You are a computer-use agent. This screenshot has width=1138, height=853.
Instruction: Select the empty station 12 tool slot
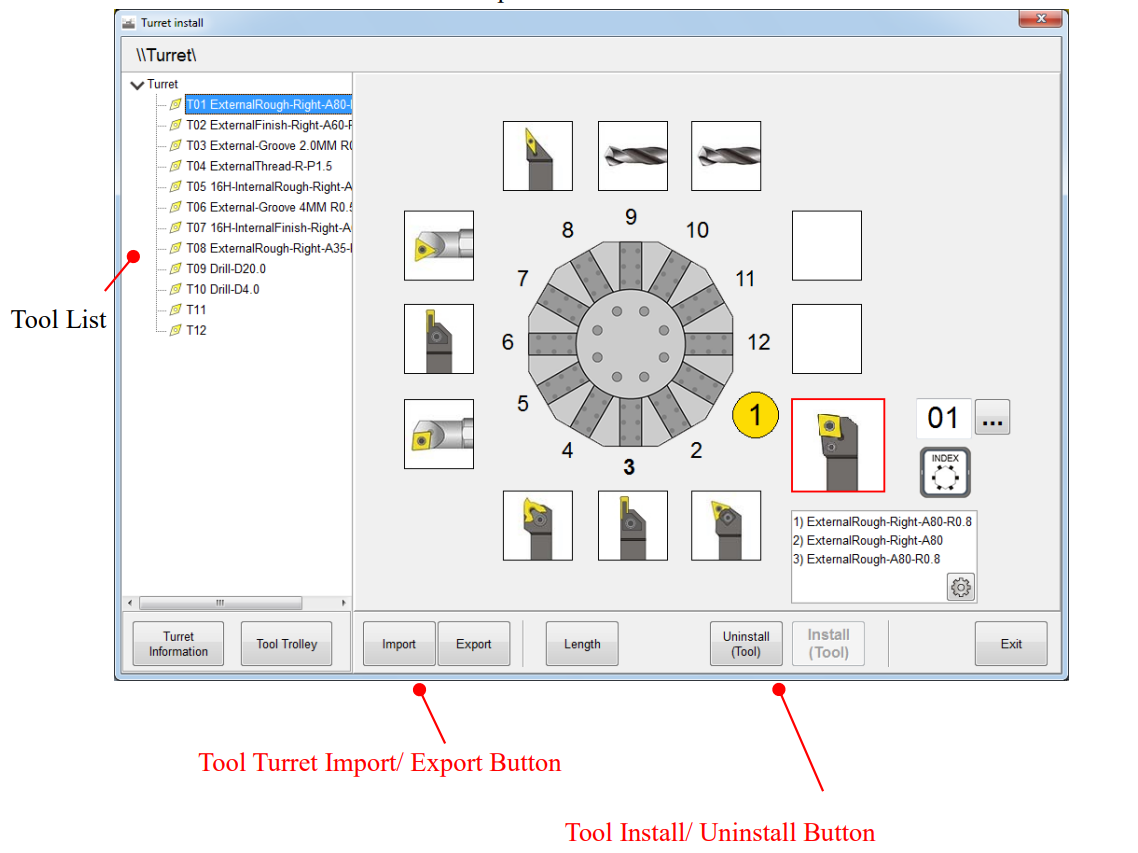(827, 339)
